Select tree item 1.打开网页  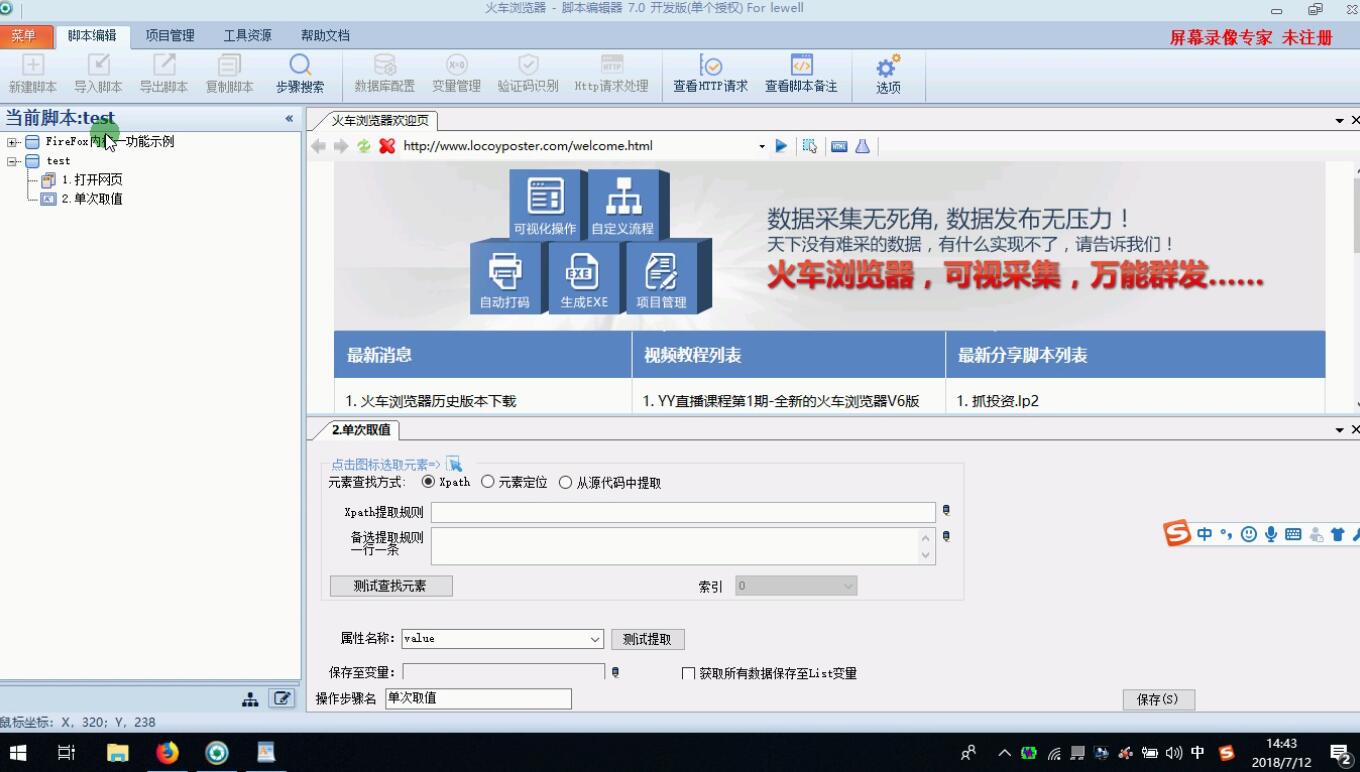coord(91,180)
